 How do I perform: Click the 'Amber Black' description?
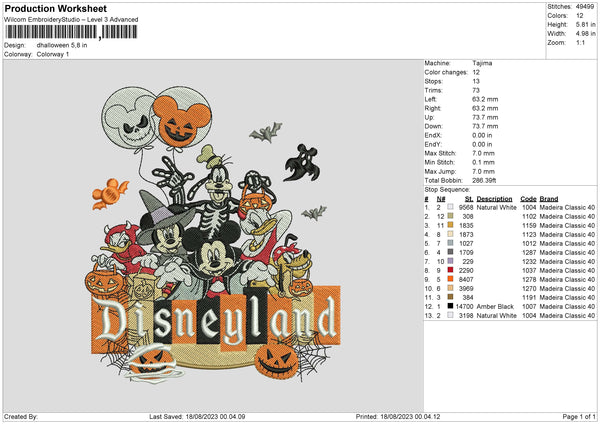(494, 307)
